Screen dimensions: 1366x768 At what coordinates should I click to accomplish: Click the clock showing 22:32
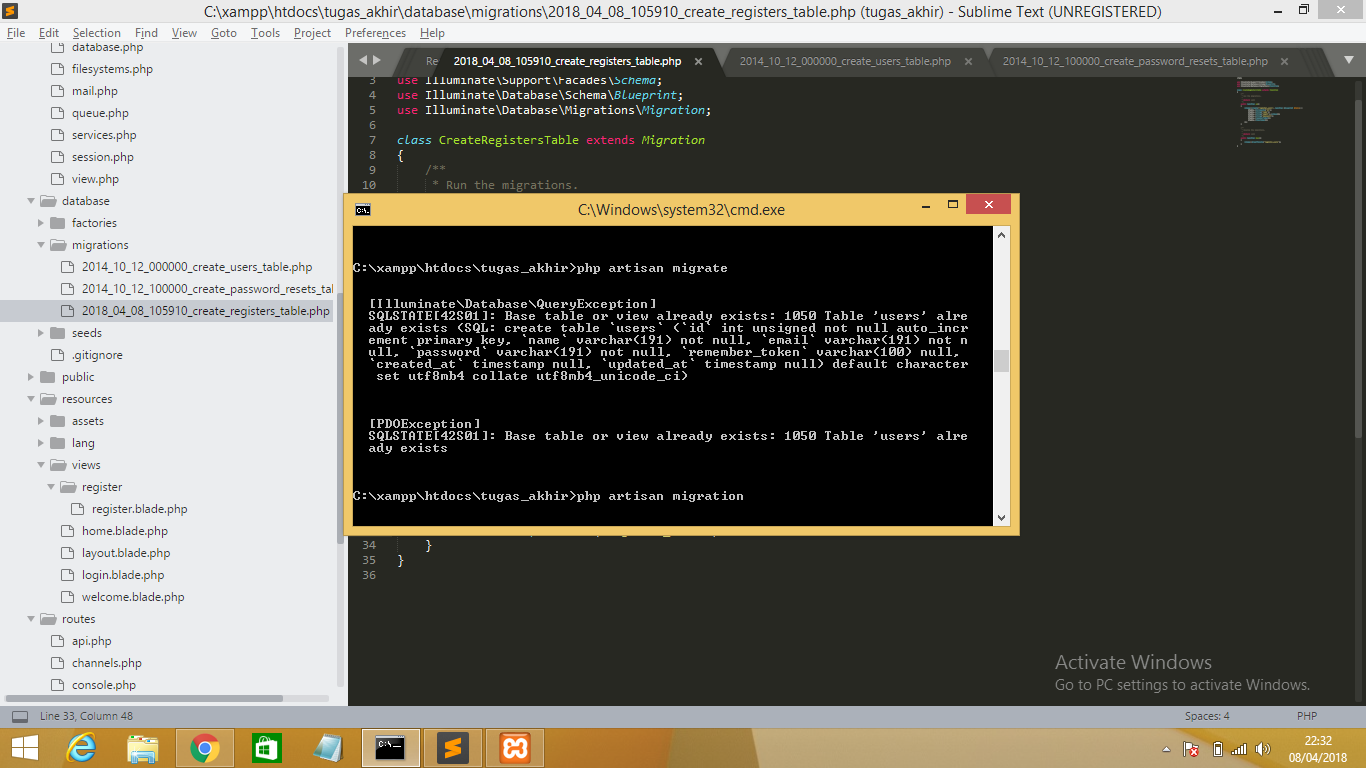click(1316, 741)
